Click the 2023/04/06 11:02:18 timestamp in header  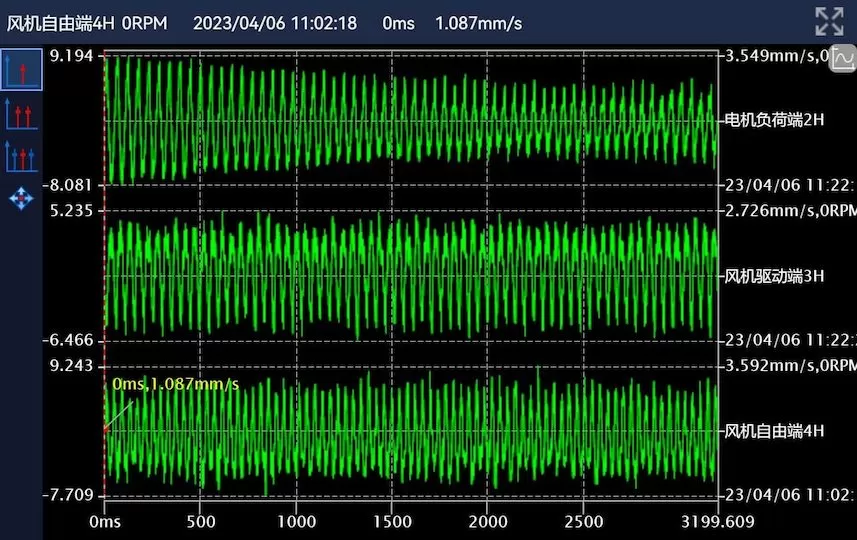tap(274, 23)
